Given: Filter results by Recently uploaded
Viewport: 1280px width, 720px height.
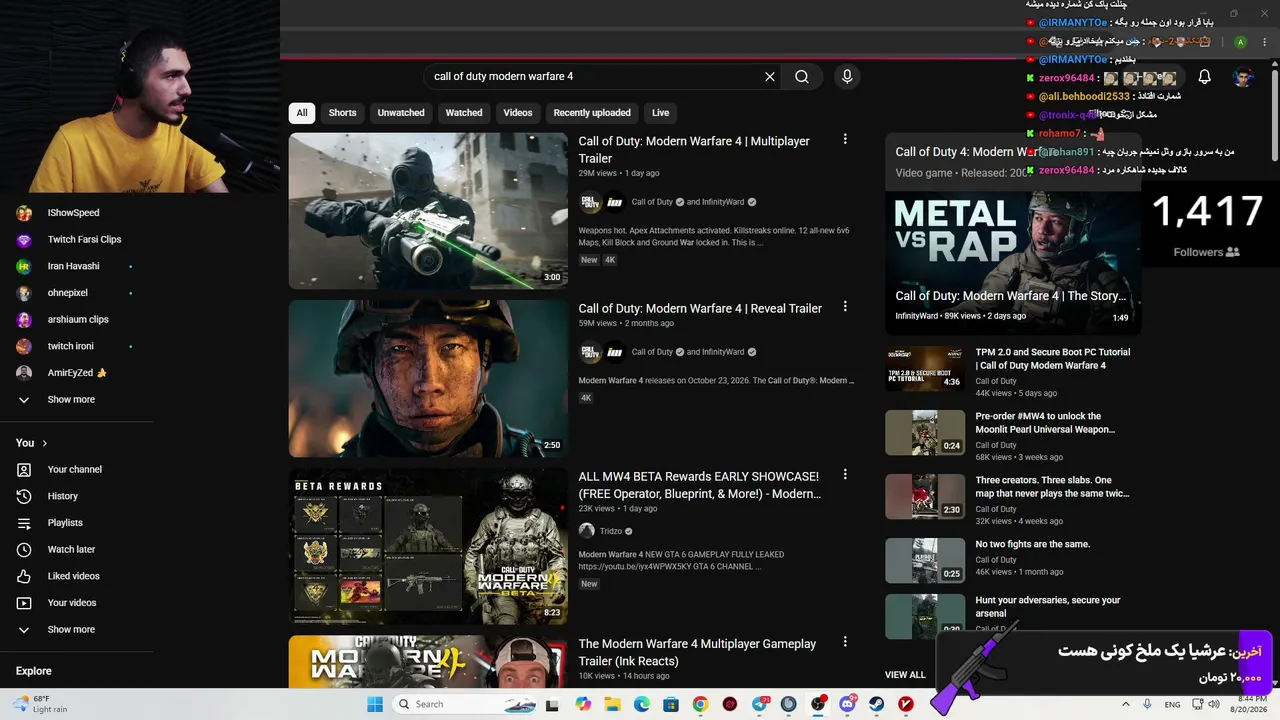Looking at the screenshot, I should tap(592, 113).
